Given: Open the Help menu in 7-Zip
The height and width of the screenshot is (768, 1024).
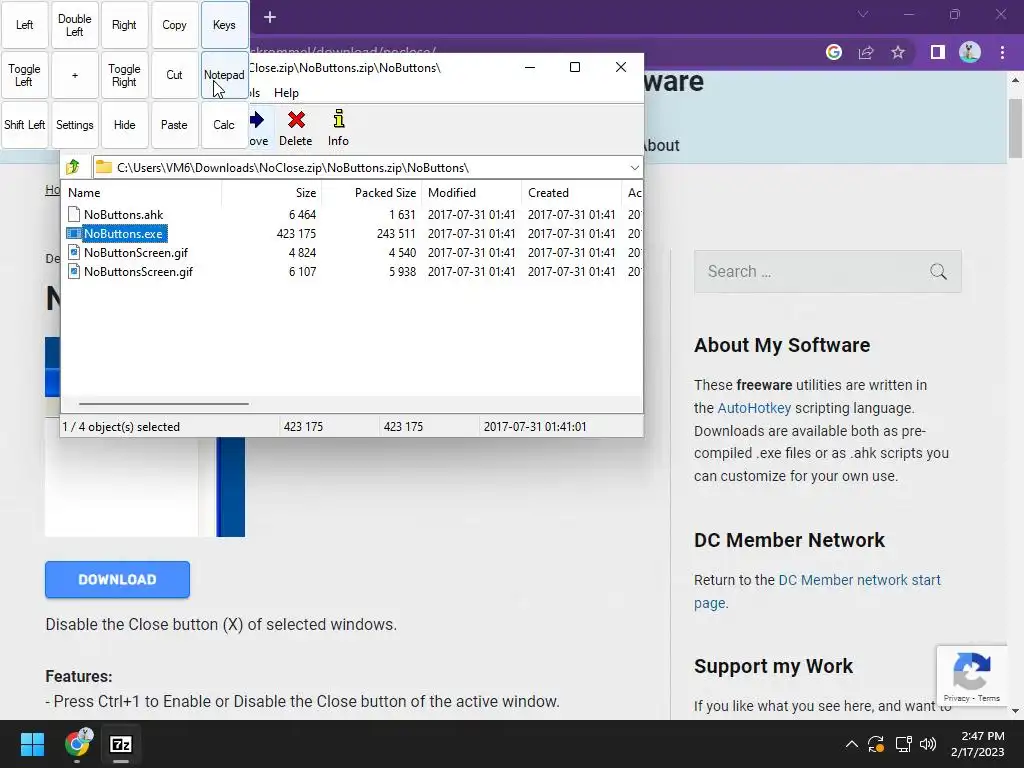Looking at the screenshot, I should pos(286,93).
